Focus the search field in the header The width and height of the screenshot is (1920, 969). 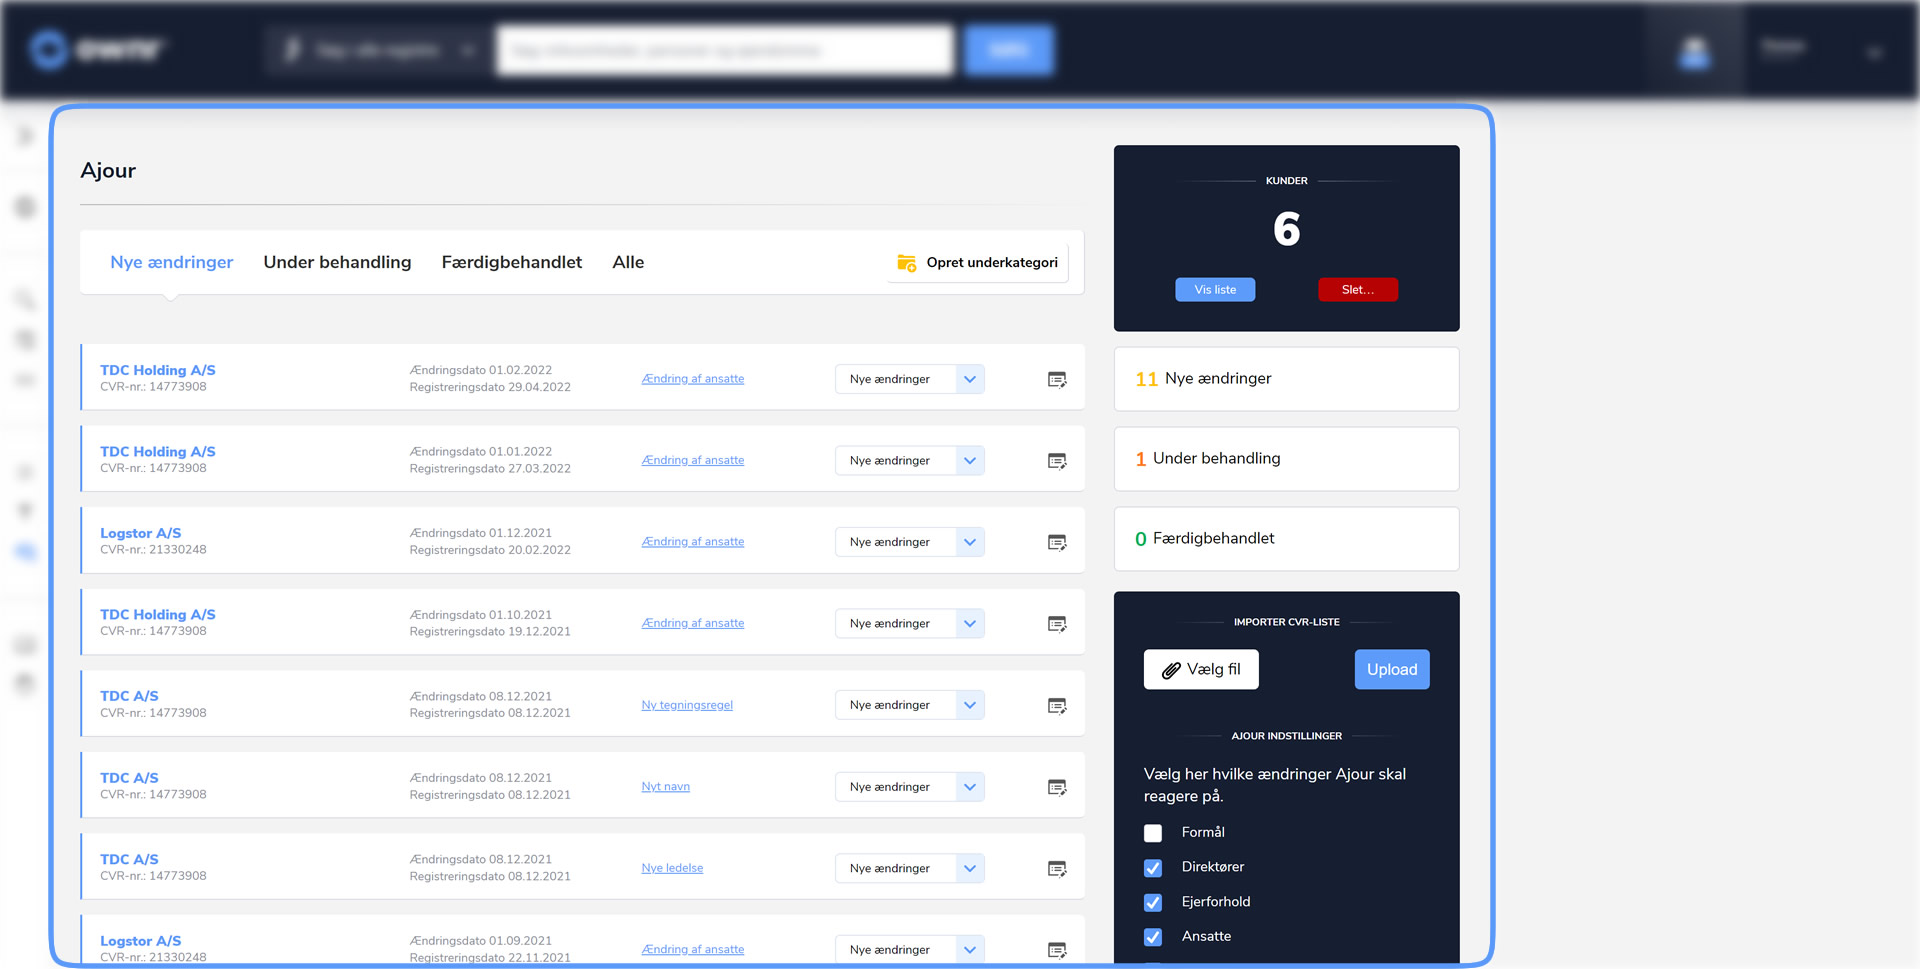725,51
